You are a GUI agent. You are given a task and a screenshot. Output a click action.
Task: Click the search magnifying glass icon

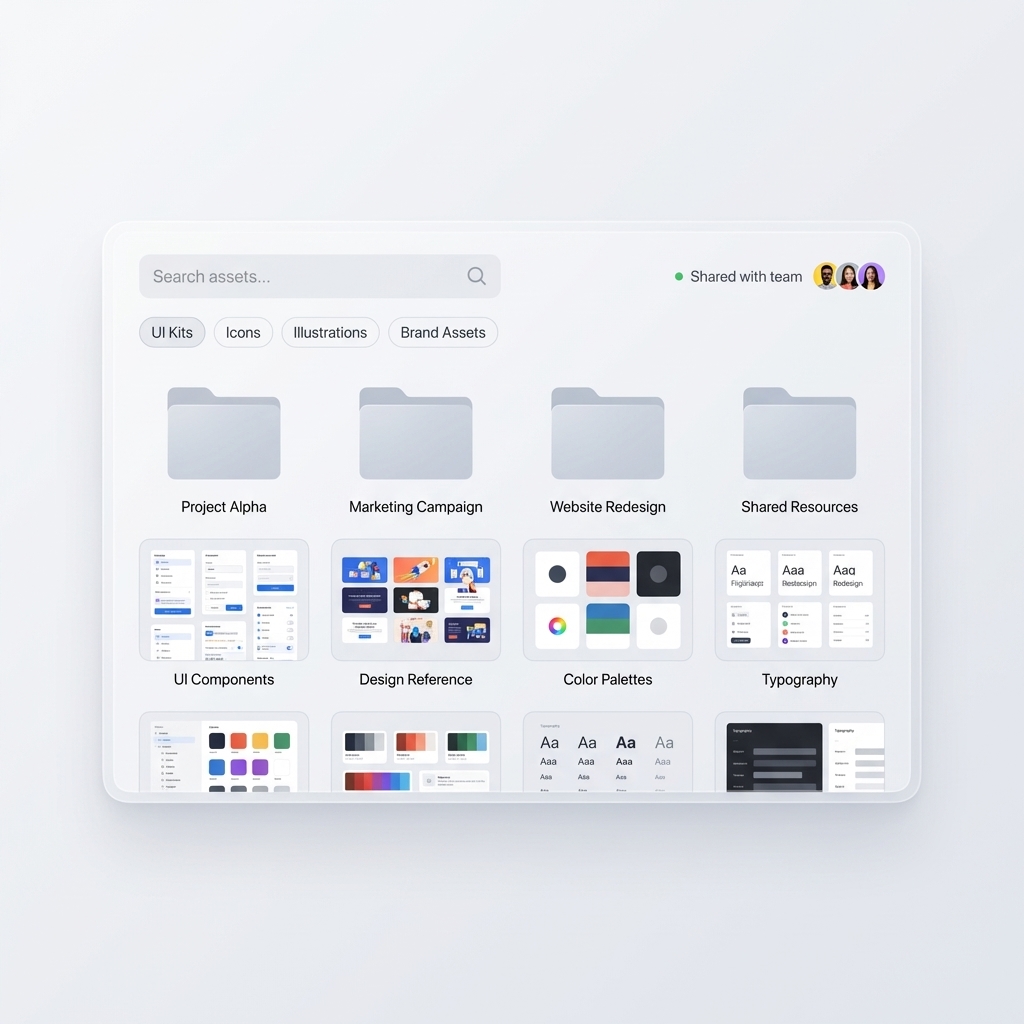click(476, 276)
